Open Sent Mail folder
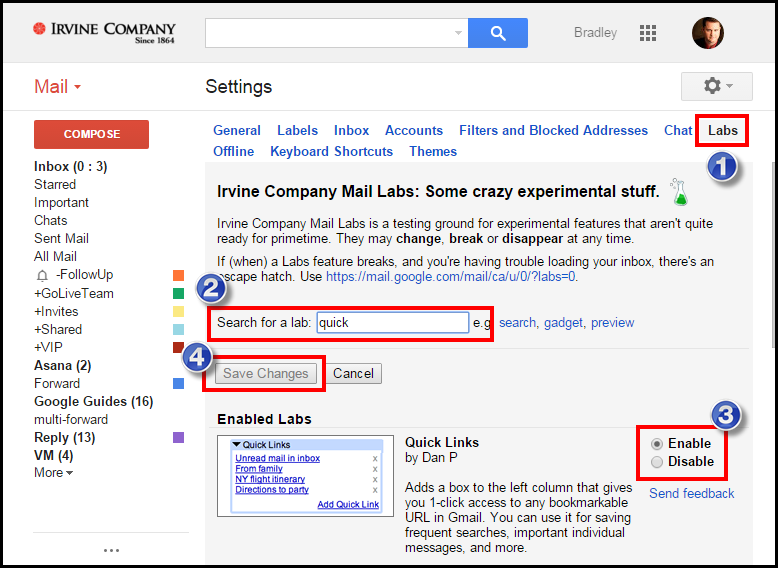This screenshot has height=568, width=778. click(61, 239)
